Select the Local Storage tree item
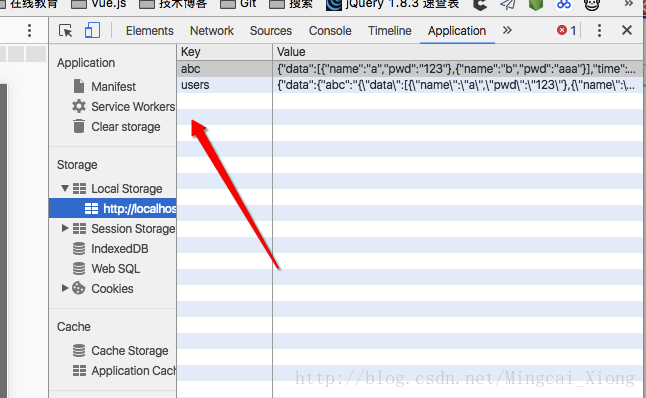 [126, 189]
